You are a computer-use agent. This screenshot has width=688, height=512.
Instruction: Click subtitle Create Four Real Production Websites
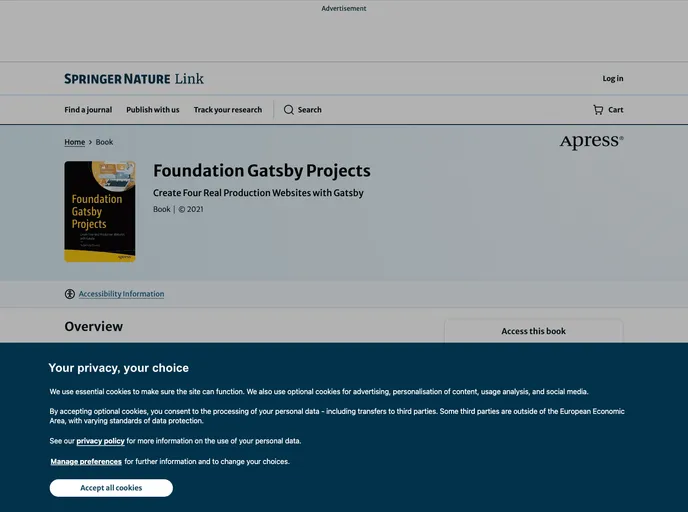click(x=258, y=193)
